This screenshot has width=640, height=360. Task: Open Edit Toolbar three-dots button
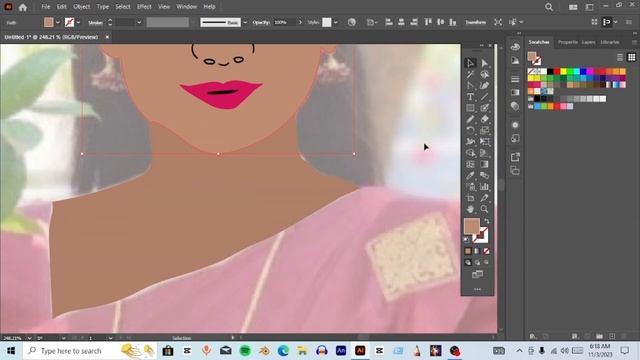coord(477,289)
